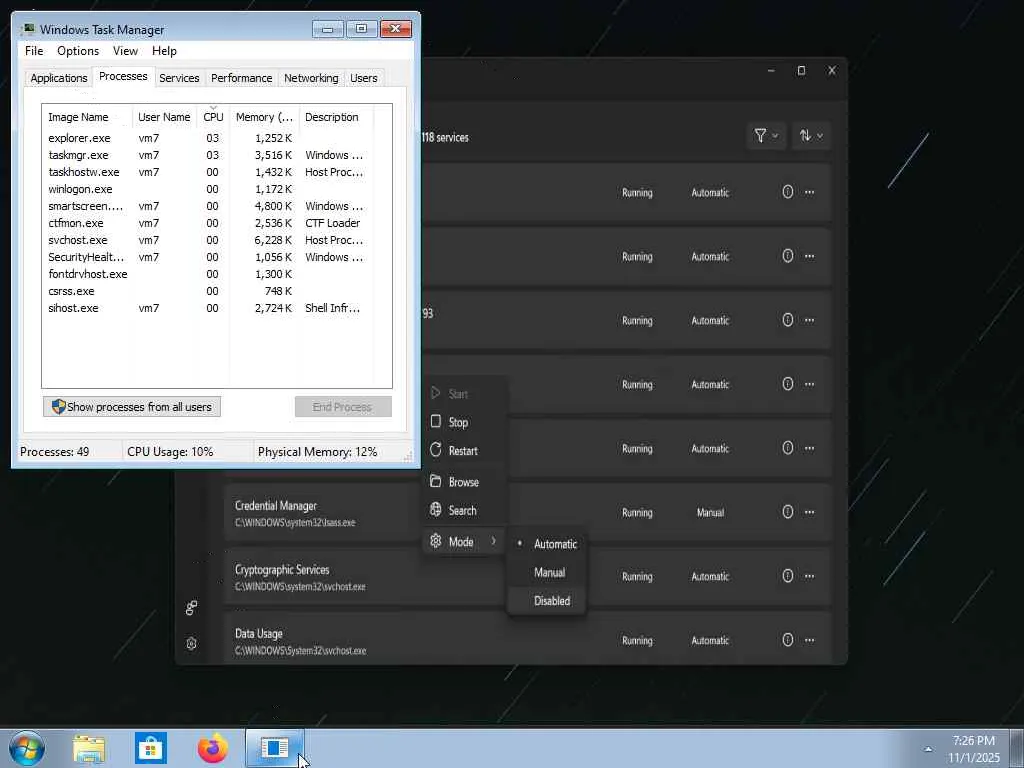Show info for Cryptographic Services

788,576
